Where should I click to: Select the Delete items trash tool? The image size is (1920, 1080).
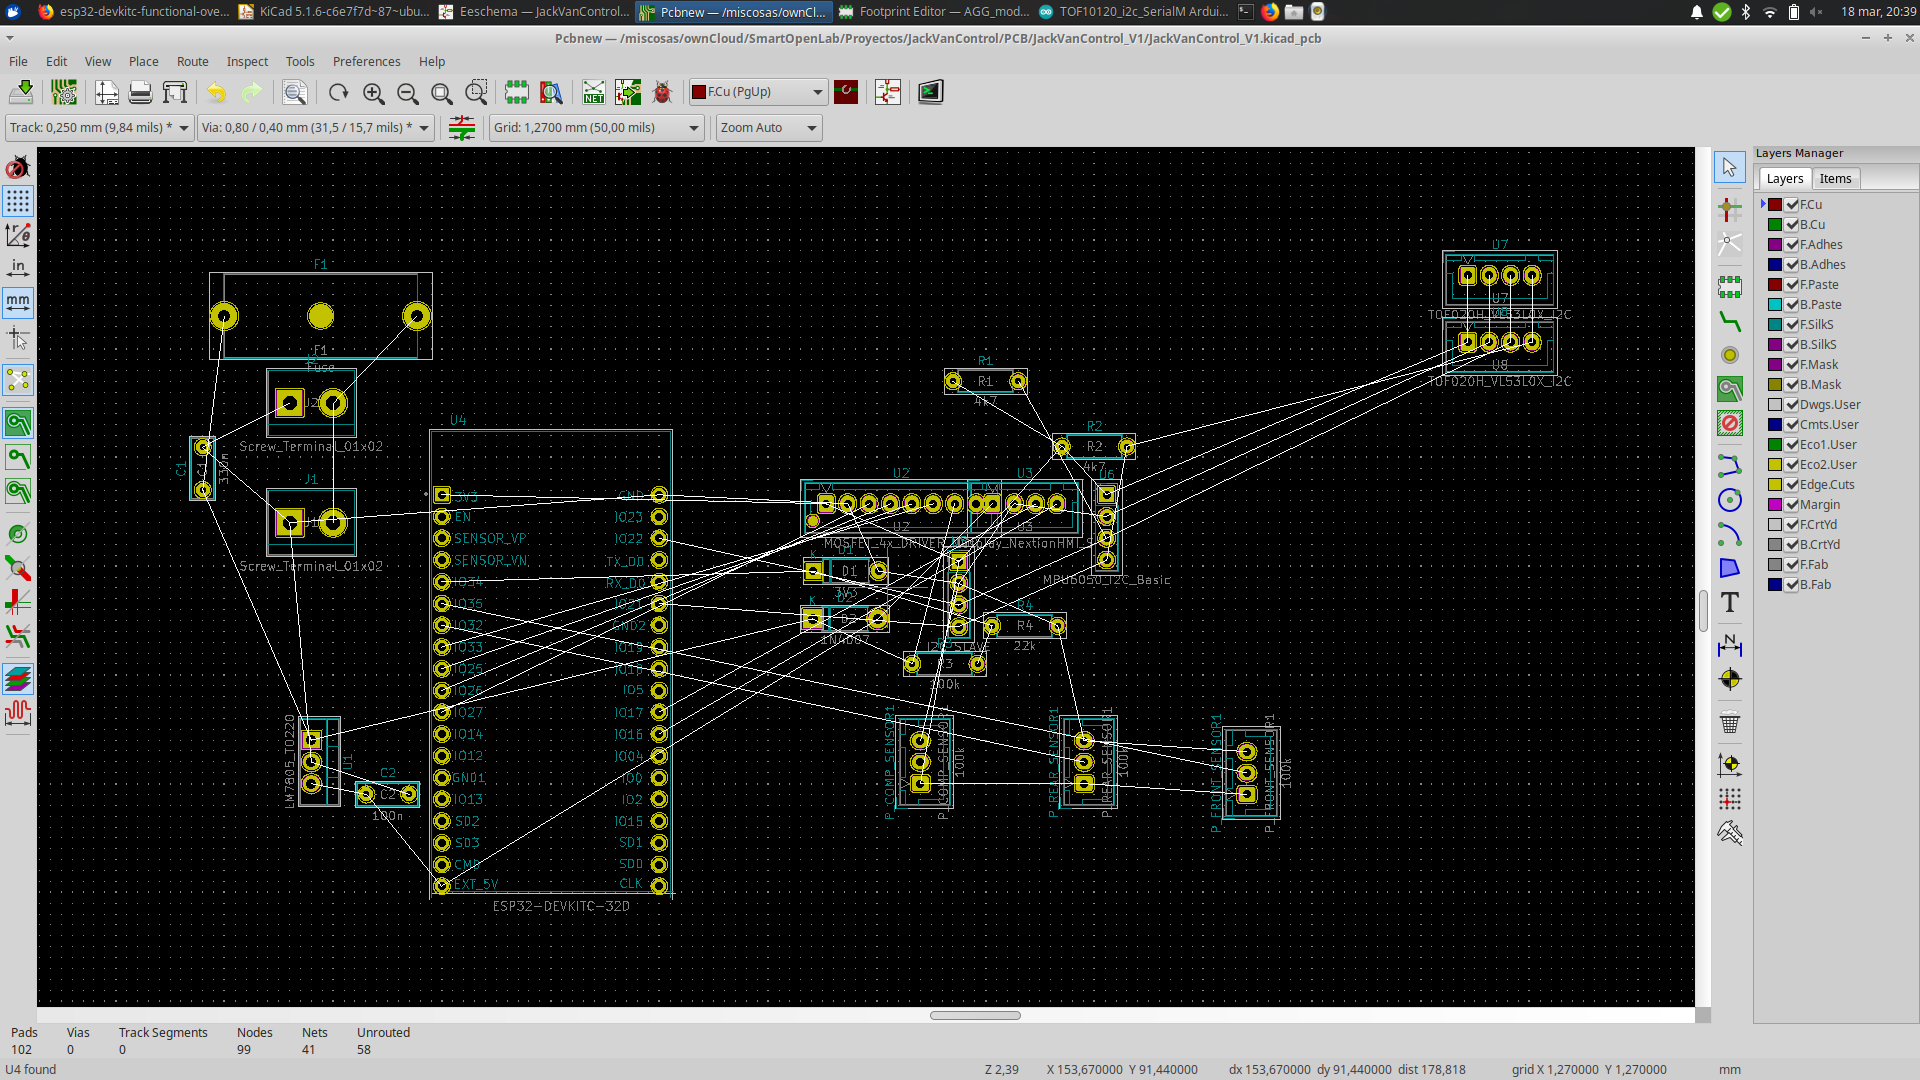[1729, 722]
